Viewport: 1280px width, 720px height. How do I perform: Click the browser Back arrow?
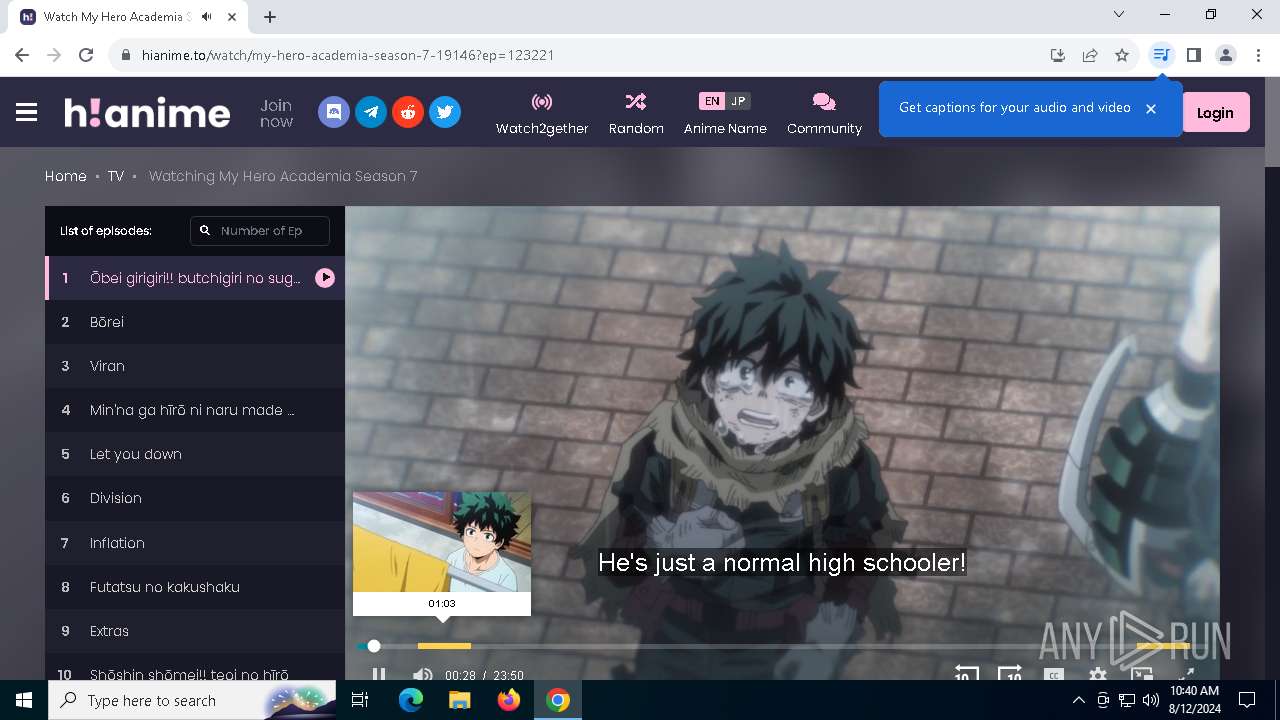[x=22, y=55]
